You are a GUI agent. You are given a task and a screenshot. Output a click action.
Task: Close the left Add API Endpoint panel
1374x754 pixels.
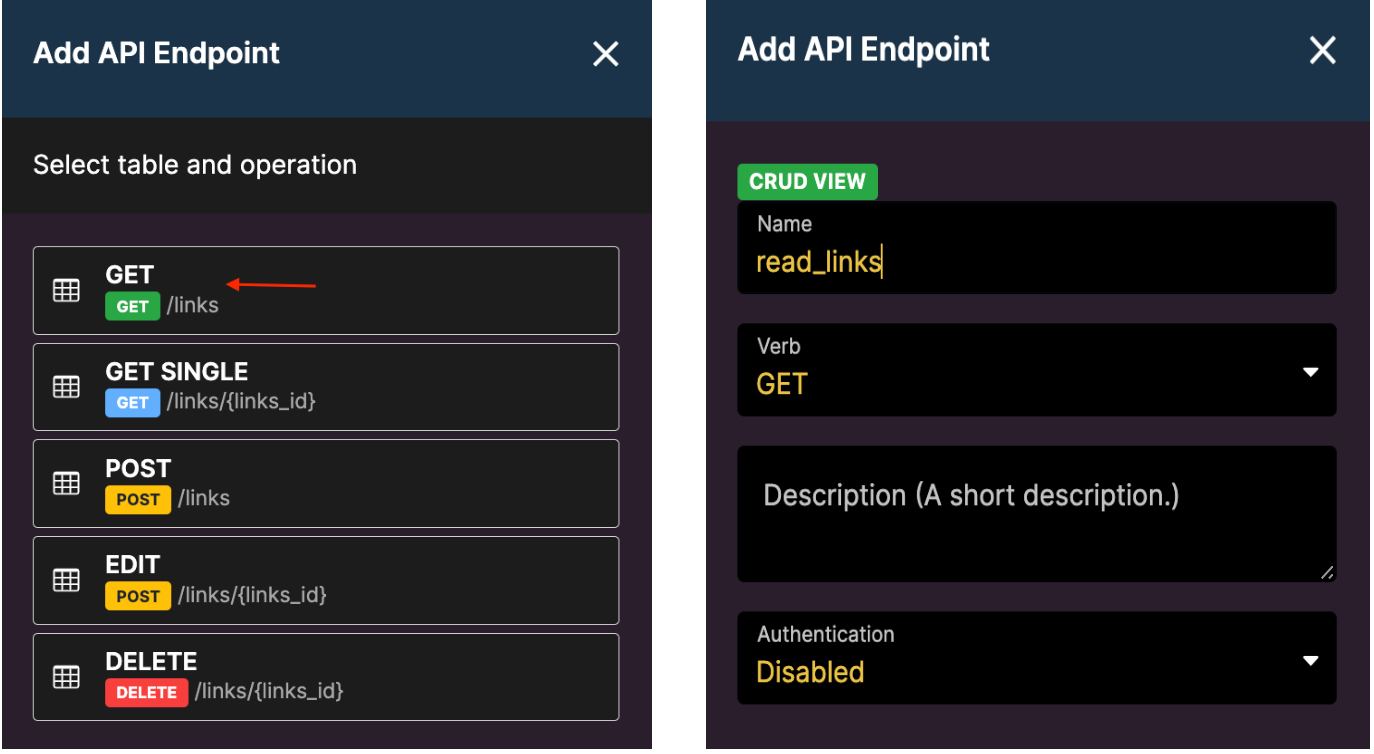pyautogui.click(x=606, y=54)
